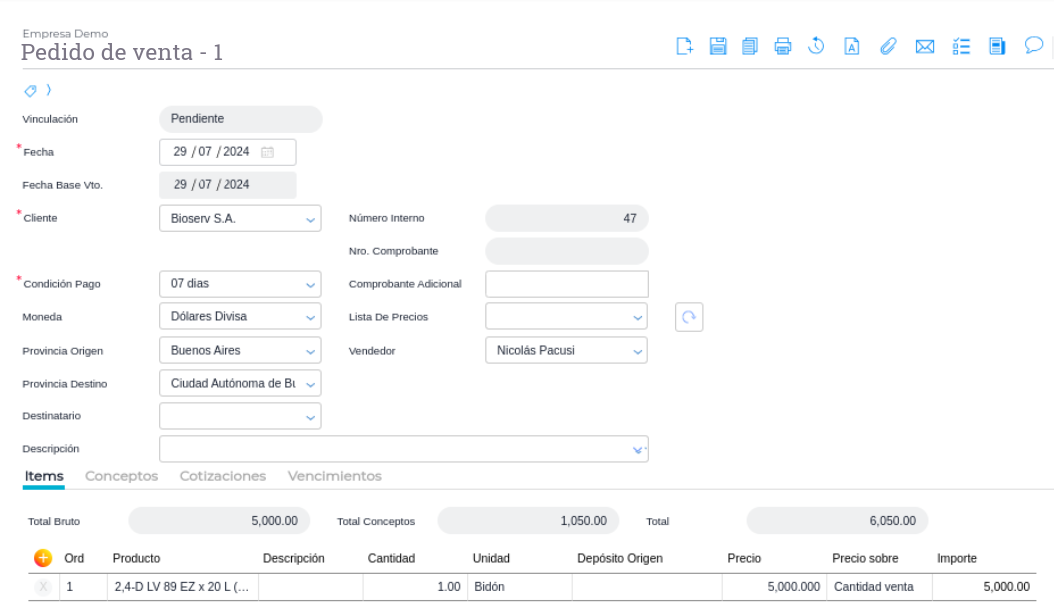Screen dimensions: 1054x606
Task: Save the order with the floppy disk icon
Action: pyautogui.click(x=718, y=46)
